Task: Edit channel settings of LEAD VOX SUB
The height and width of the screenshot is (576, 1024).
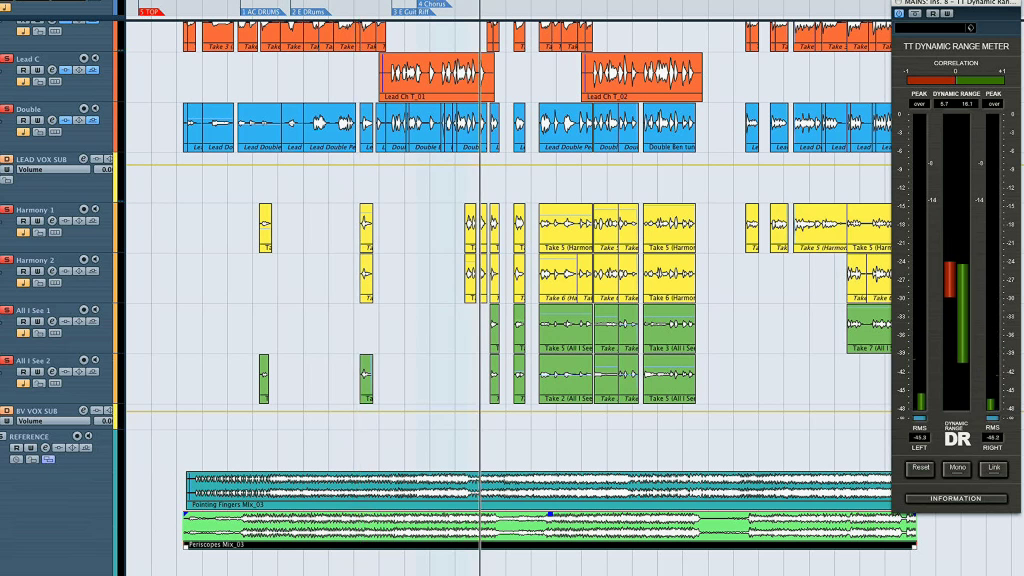Action: 84,159
